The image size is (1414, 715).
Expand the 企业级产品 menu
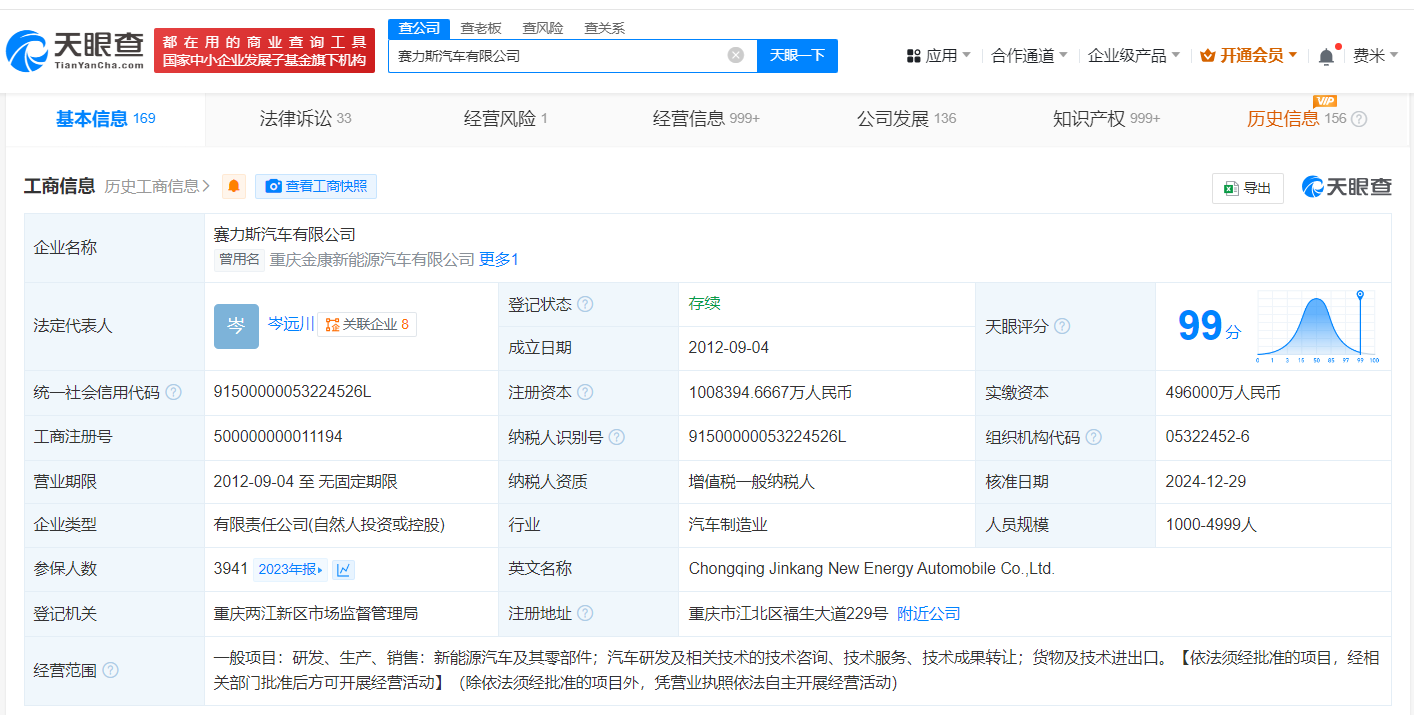click(x=1133, y=56)
